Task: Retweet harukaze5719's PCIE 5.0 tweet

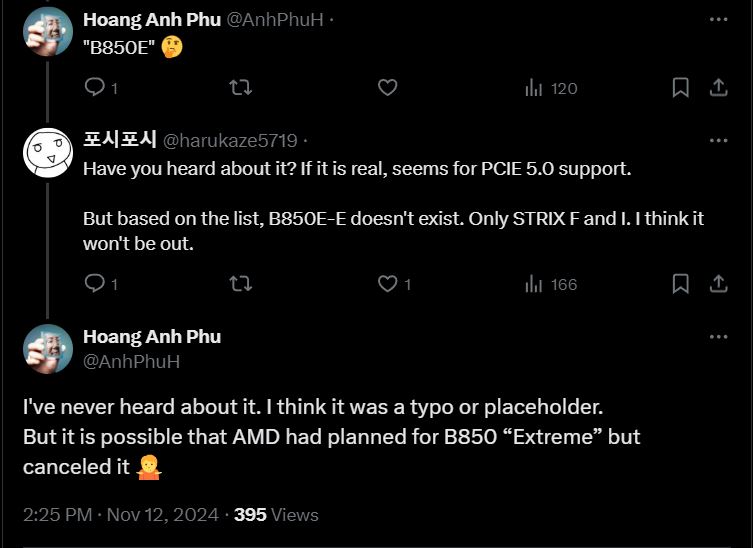Action: point(241,284)
